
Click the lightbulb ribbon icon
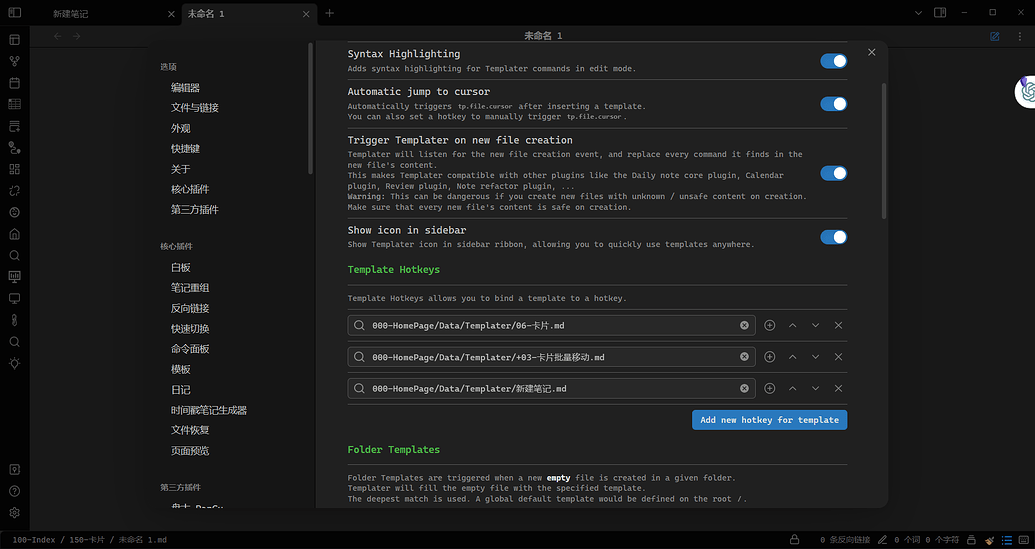(15, 364)
